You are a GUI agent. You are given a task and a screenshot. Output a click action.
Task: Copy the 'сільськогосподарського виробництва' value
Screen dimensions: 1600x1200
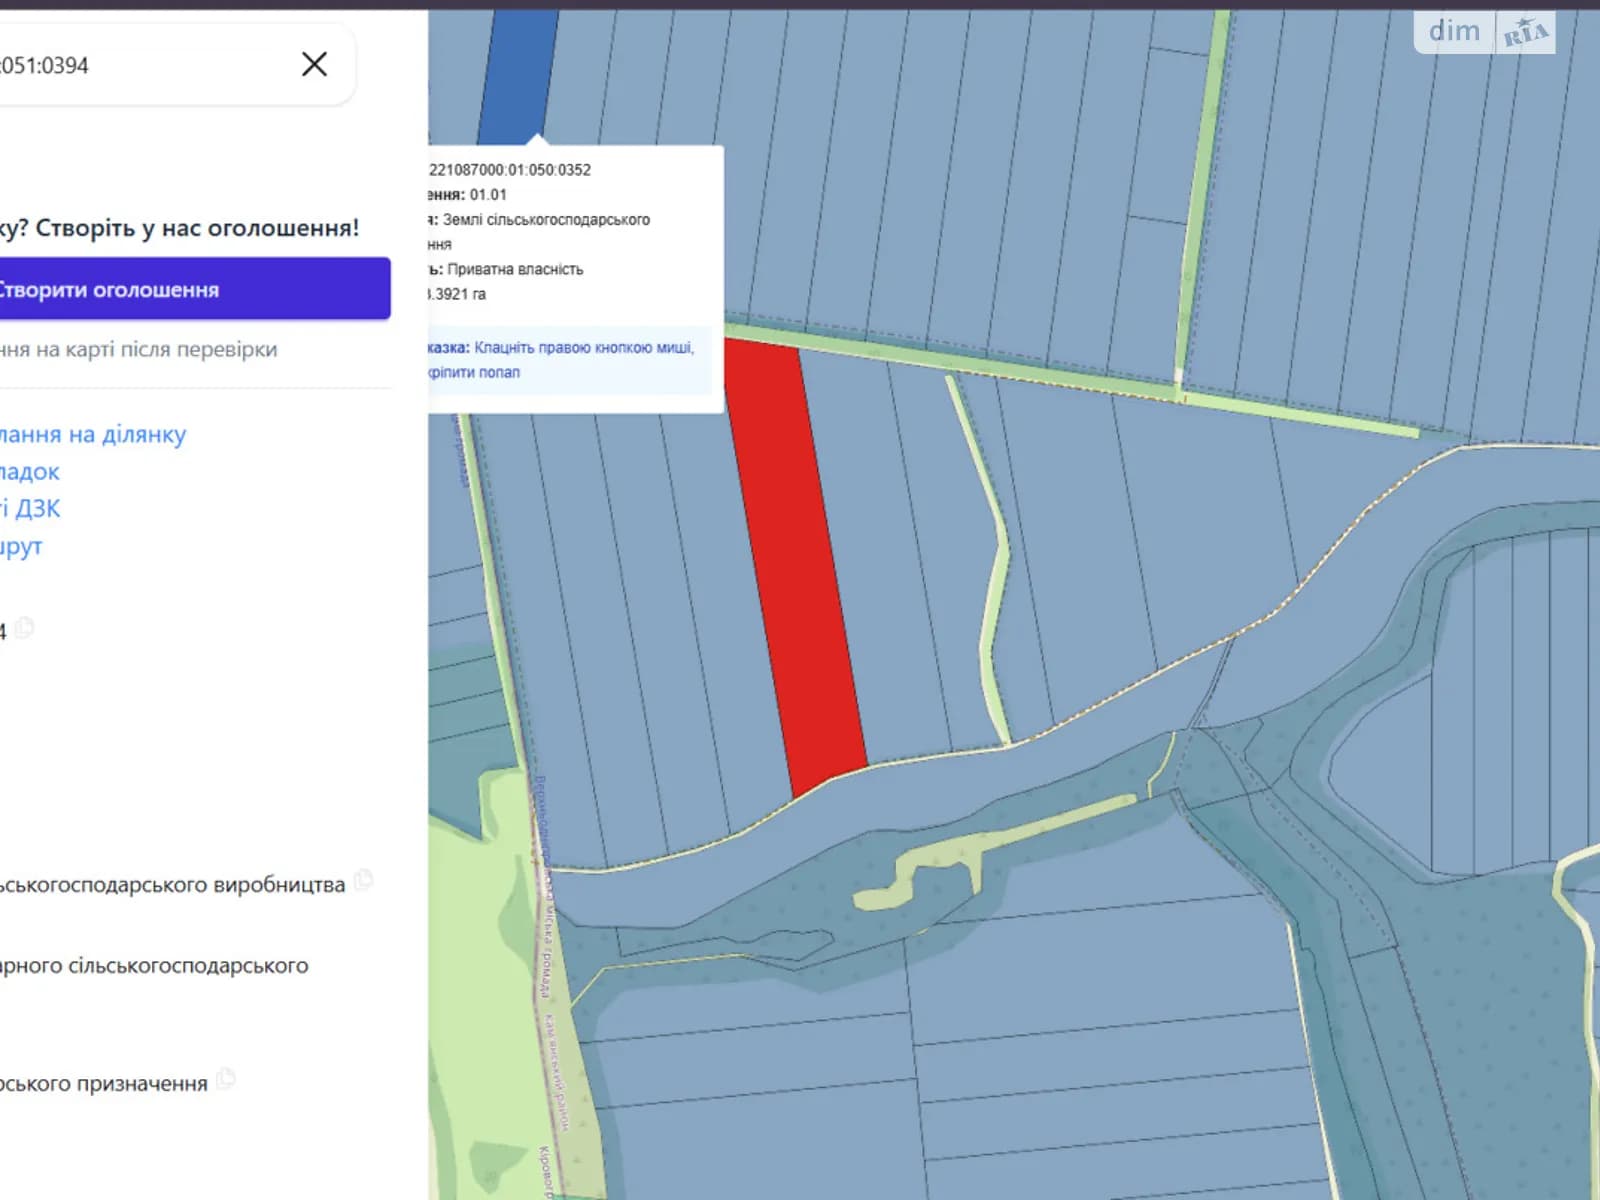pos(364,880)
